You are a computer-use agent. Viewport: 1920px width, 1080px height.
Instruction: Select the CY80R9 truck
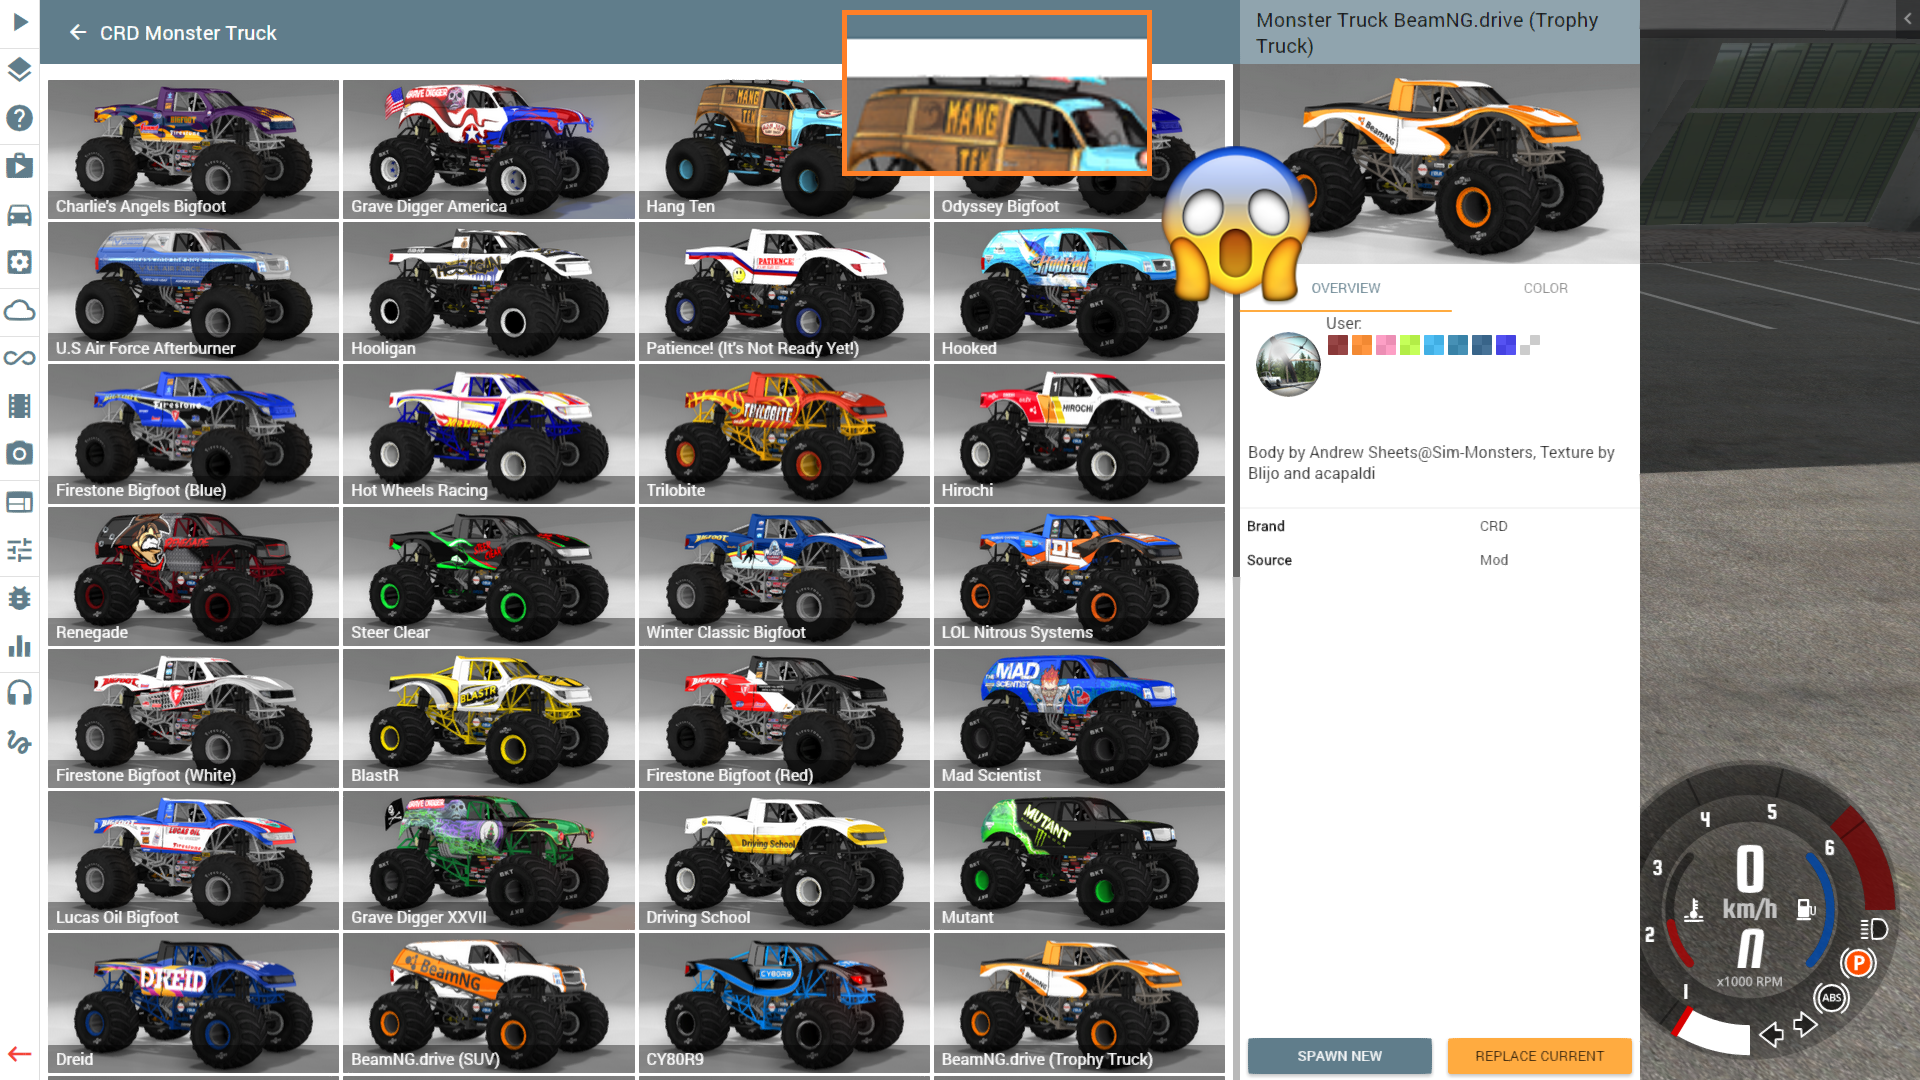(784, 1002)
